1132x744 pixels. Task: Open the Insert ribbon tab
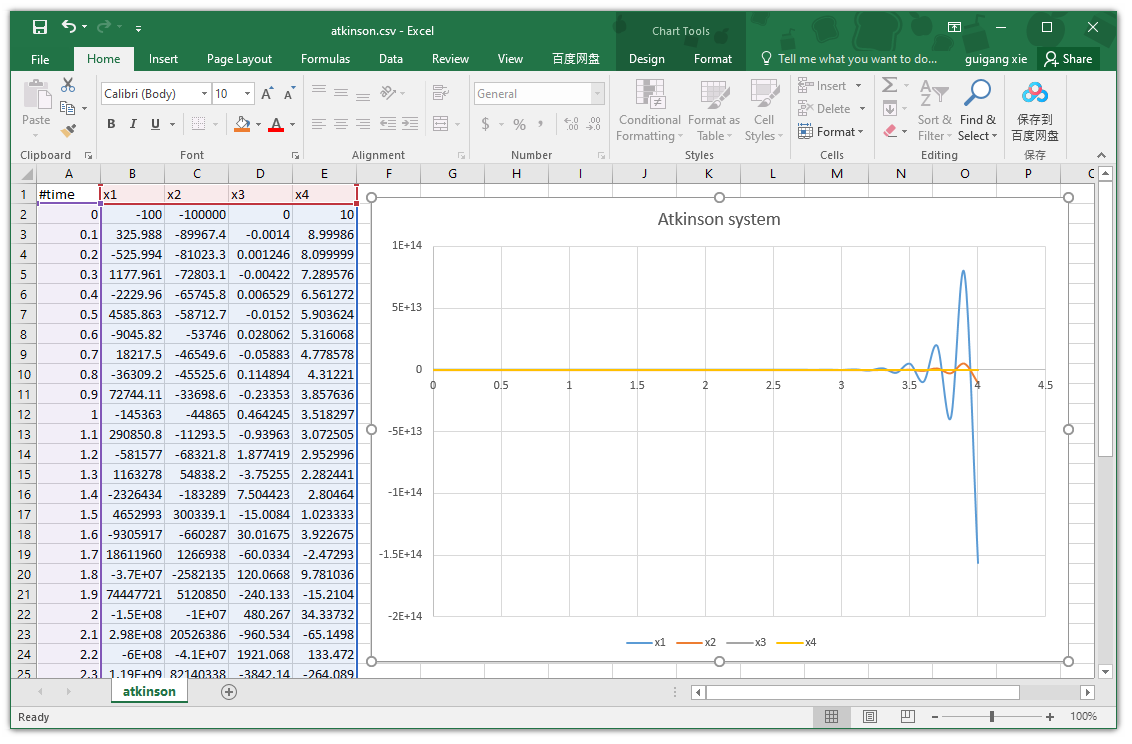tap(163, 59)
